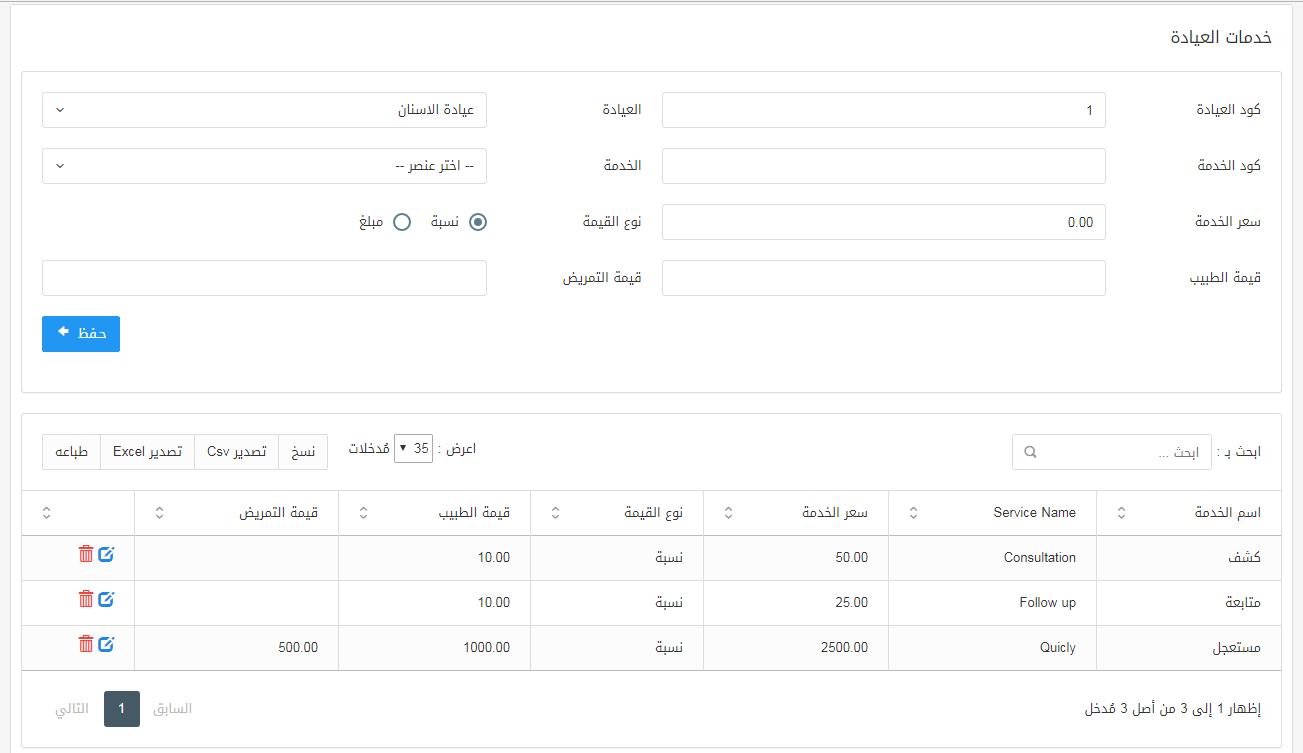This screenshot has width=1303, height=753.
Task: Open the entries count dropdown showing 35
Action: coord(414,449)
